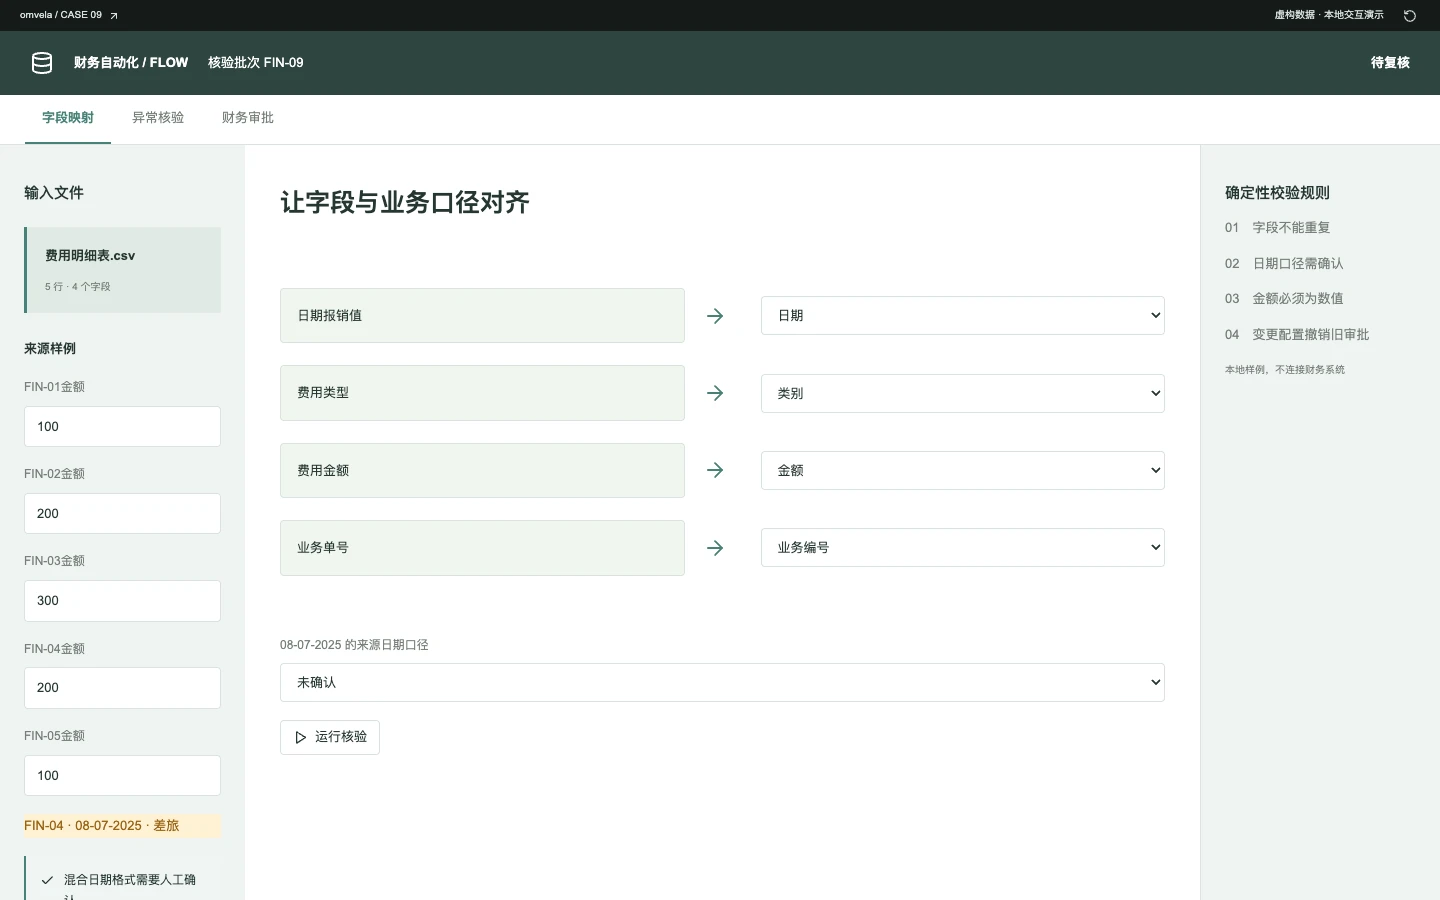Click the 输入文件 heading

(x=54, y=193)
